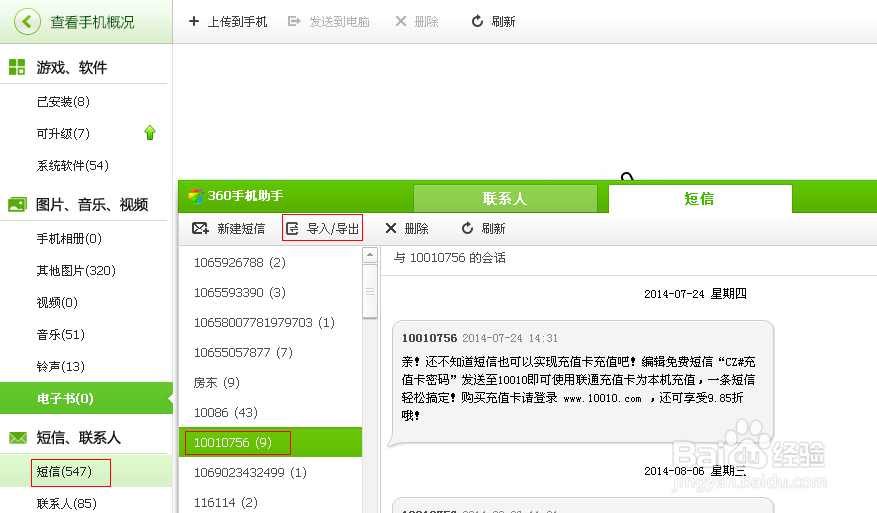Click the 短信、联系人 envelope icon
The image size is (877, 513).
(18, 437)
